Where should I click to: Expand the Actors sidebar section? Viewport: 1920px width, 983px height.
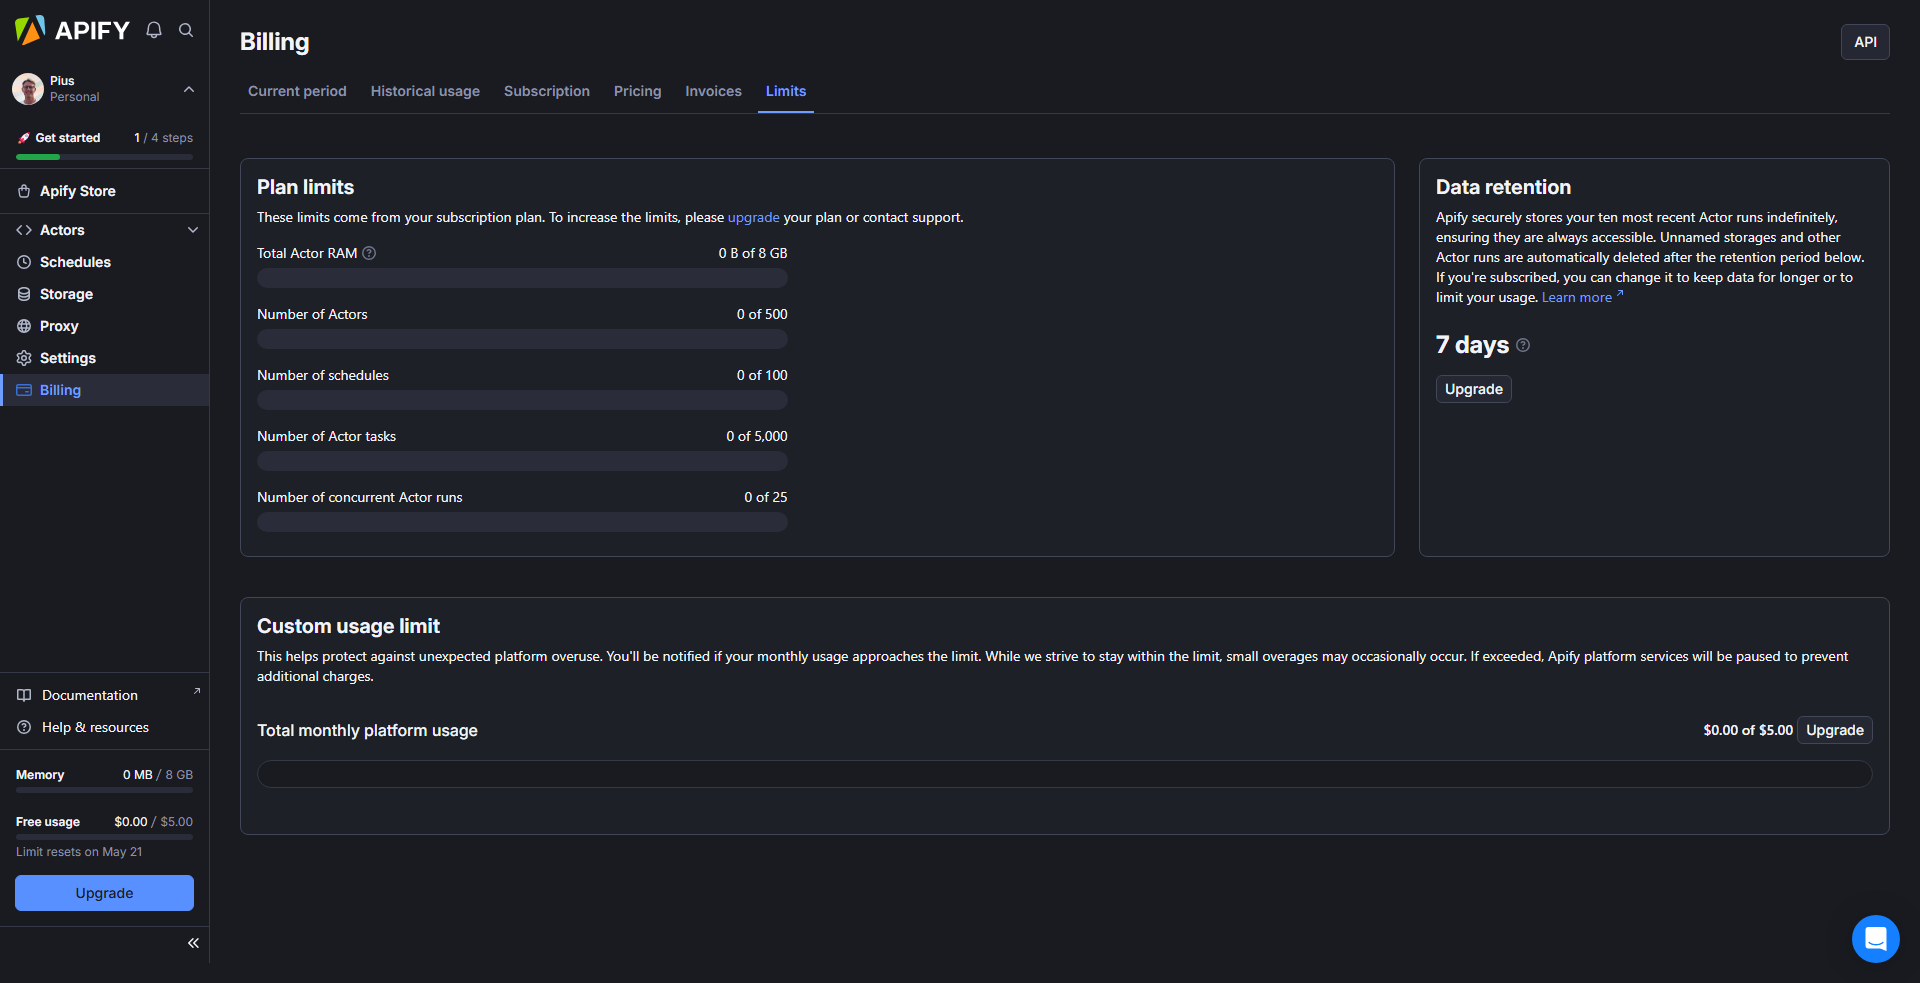click(x=193, y=230)
